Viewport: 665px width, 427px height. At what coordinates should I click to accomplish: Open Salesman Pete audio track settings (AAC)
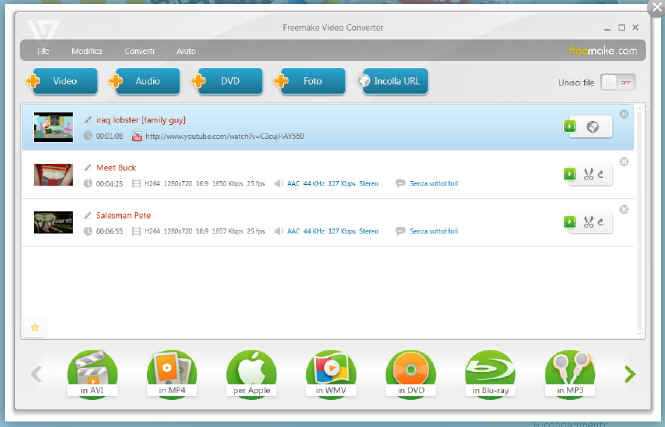click(333, 231)
